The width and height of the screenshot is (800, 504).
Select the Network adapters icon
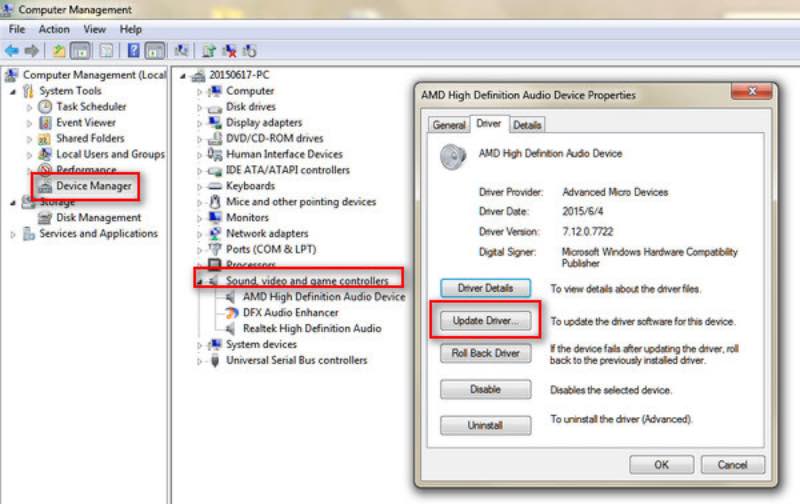click(x=215, y=234)
